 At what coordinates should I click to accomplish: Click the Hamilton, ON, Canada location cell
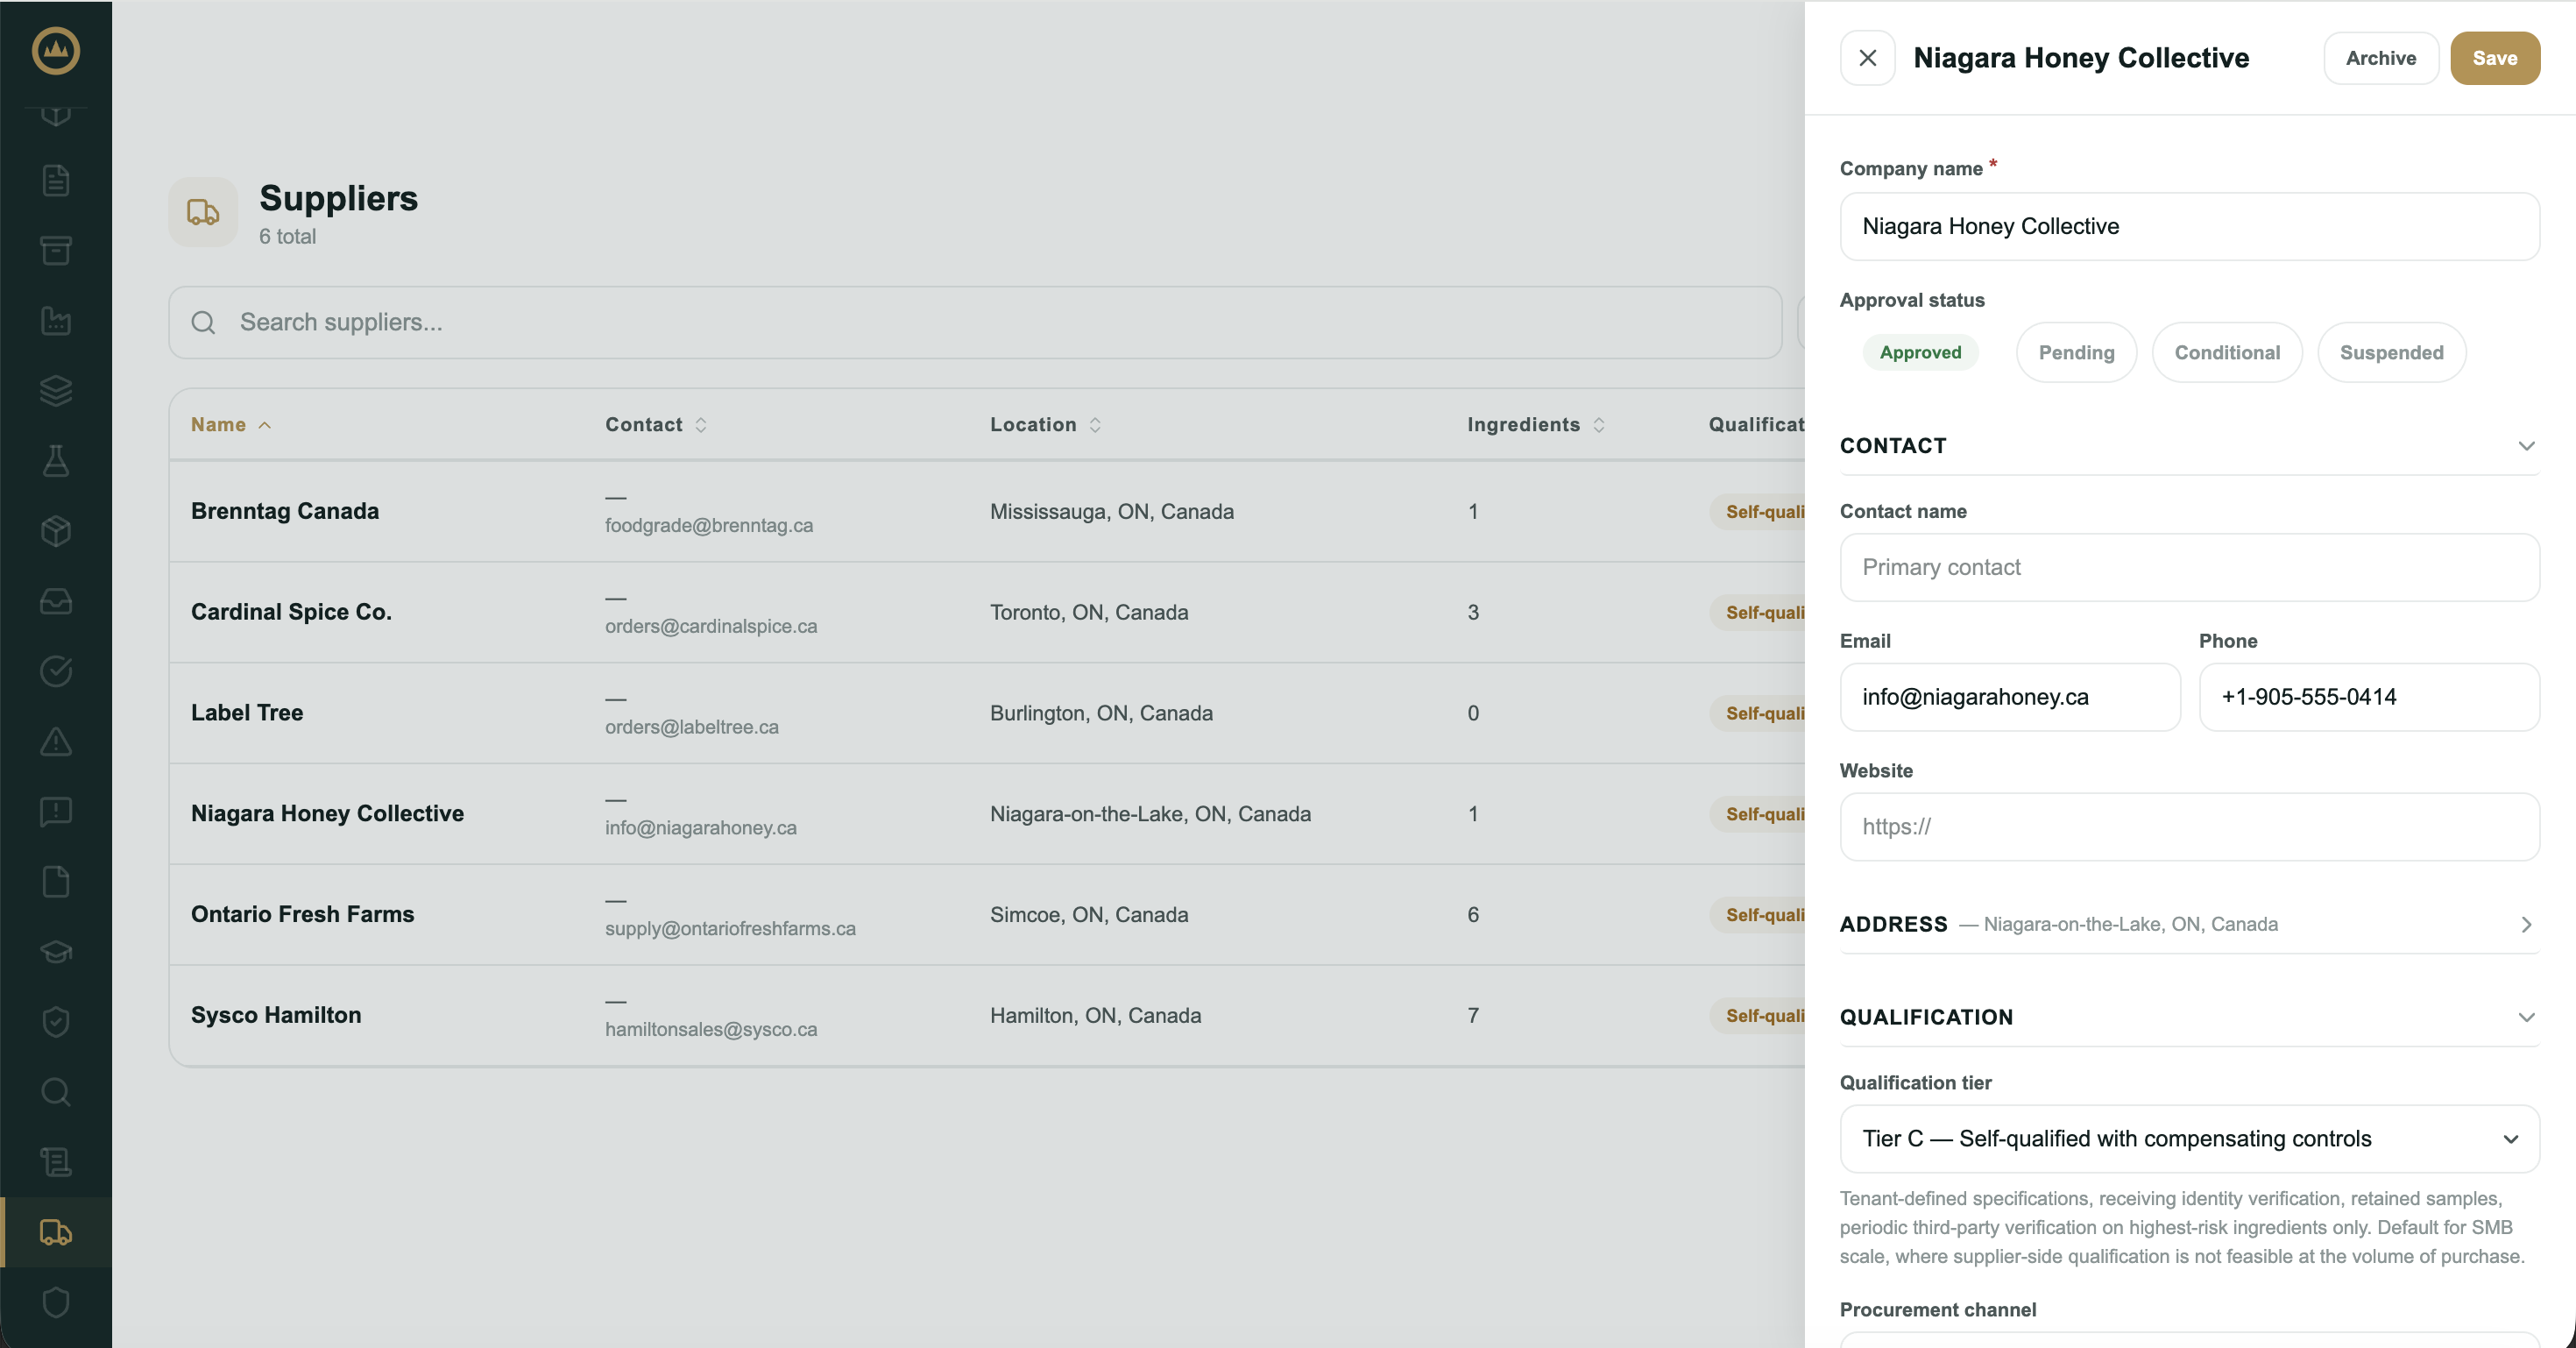(x=1096, y=1016)
